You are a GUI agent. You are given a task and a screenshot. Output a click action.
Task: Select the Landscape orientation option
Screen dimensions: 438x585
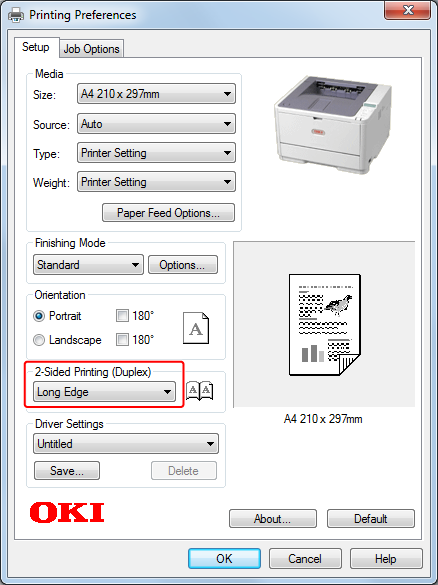coord(39,340)
